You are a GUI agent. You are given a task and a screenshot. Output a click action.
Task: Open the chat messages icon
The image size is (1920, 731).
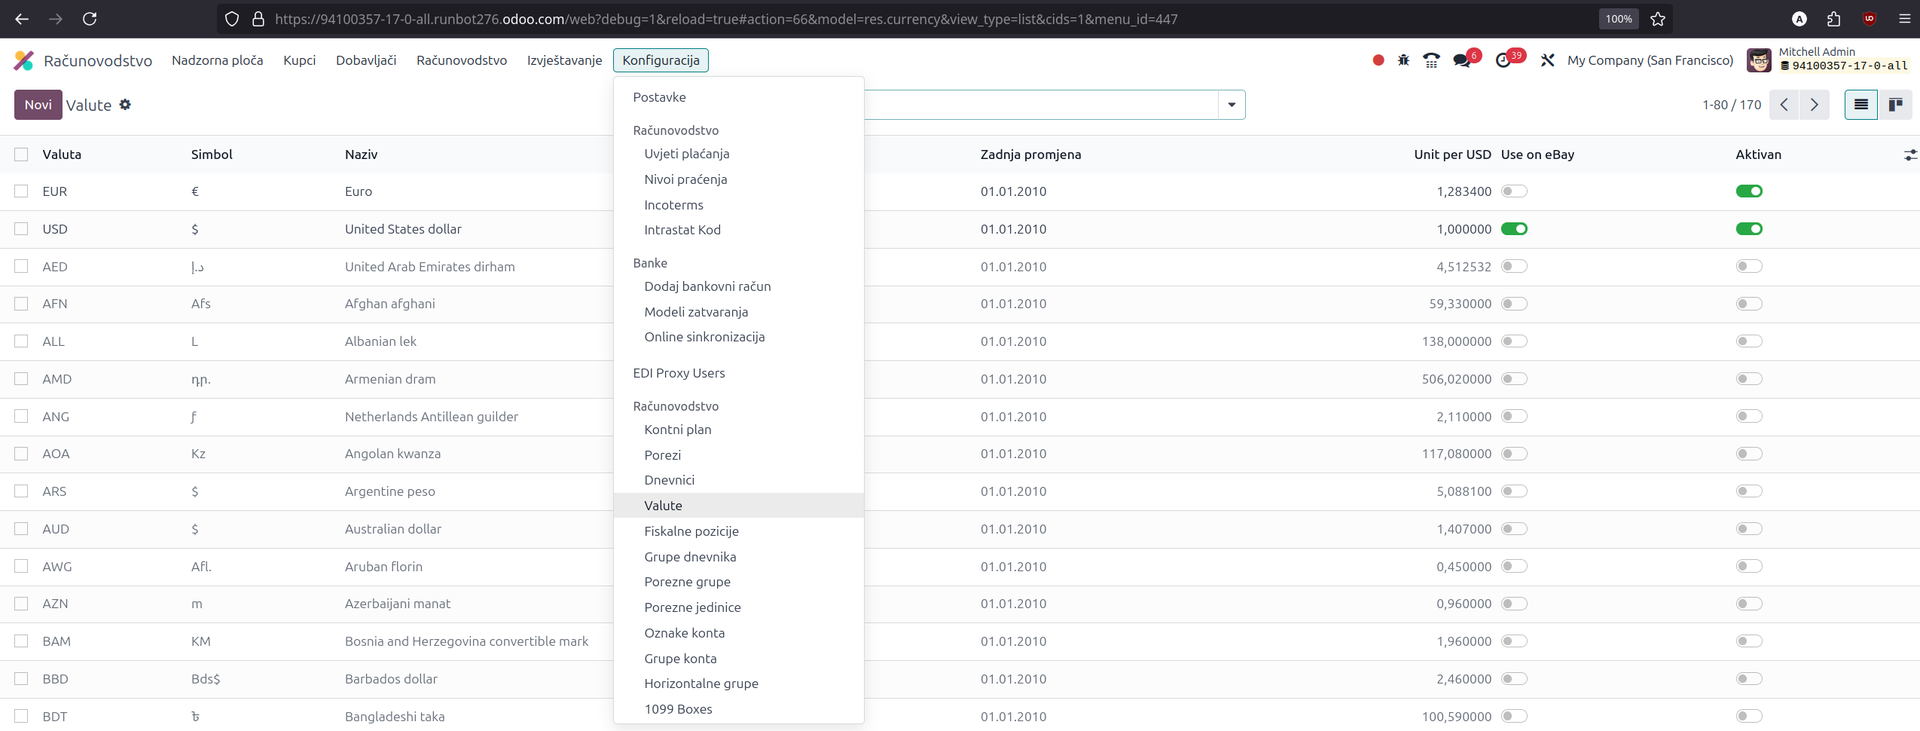[x=1462, y=60]
